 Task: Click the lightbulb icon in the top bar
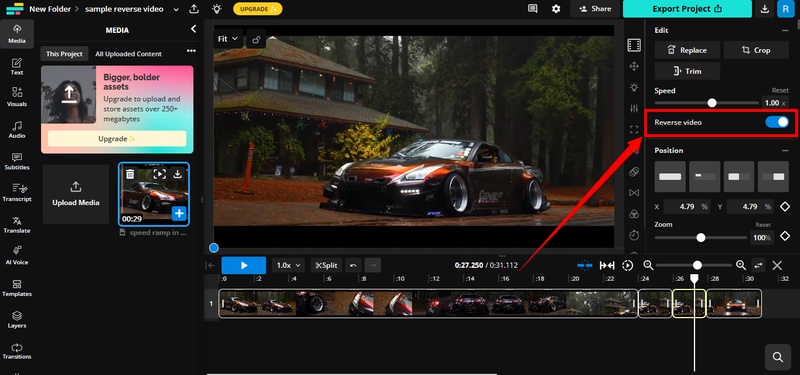click(217, 9)
